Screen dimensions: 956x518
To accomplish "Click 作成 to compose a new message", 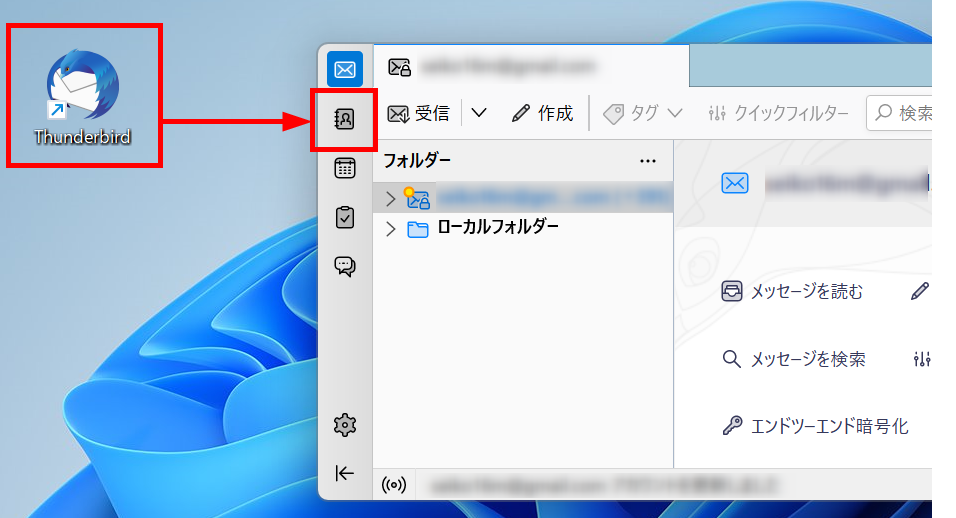I will tap(542, 113).
